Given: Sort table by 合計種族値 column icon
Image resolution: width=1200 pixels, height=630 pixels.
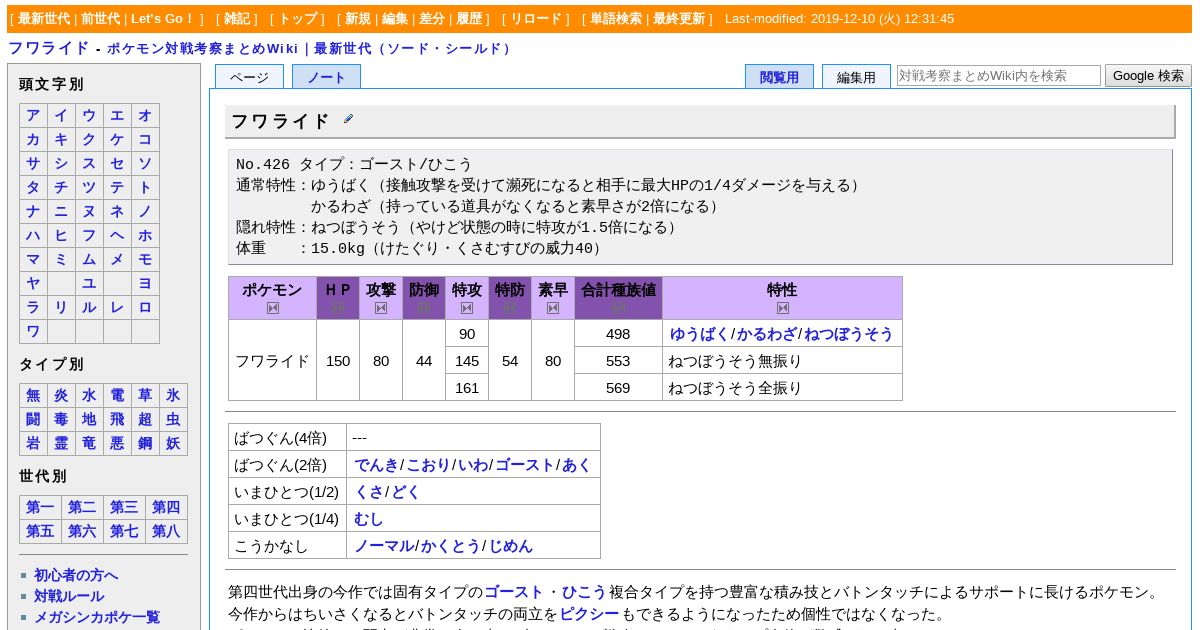Looking at the screenshot, I should (619, 308).
